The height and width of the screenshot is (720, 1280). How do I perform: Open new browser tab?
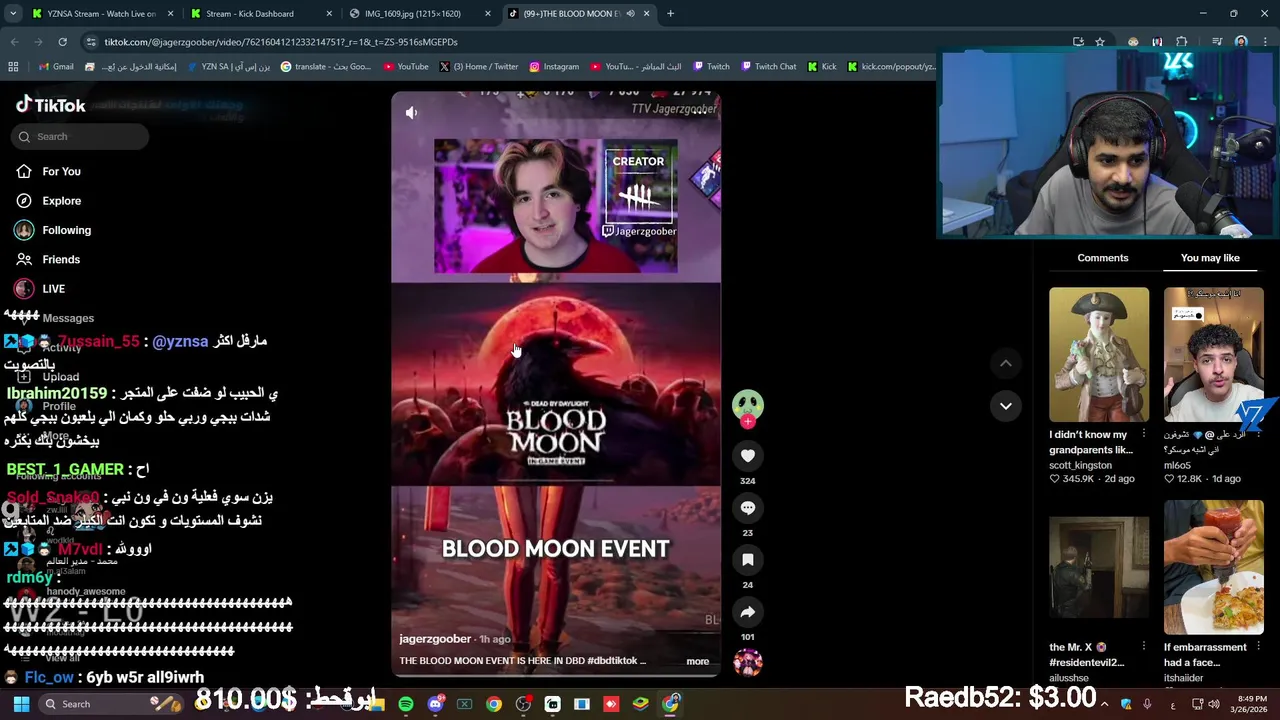pyautogui.click(x=670, y=14)
